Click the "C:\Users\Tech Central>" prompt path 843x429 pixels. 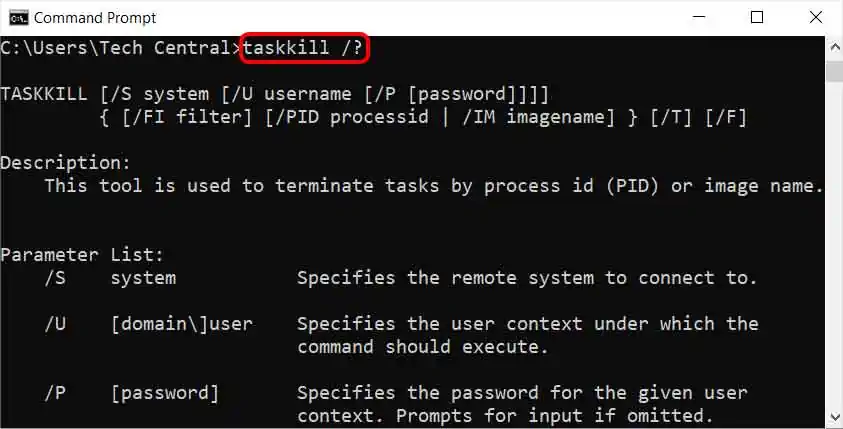pyautogui.click(x=120, y=47)
